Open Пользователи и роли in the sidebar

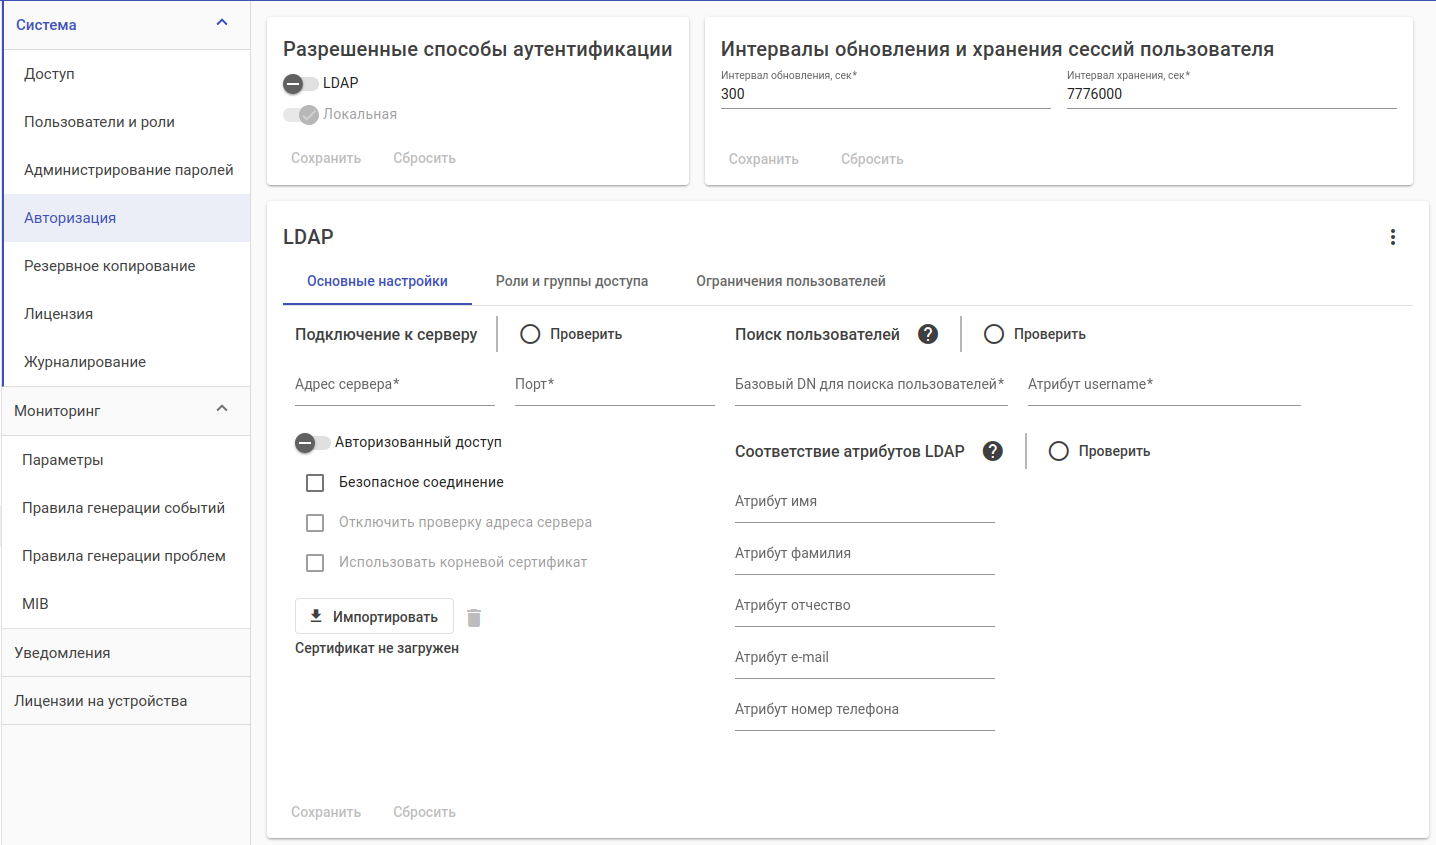tap(99, 122)
